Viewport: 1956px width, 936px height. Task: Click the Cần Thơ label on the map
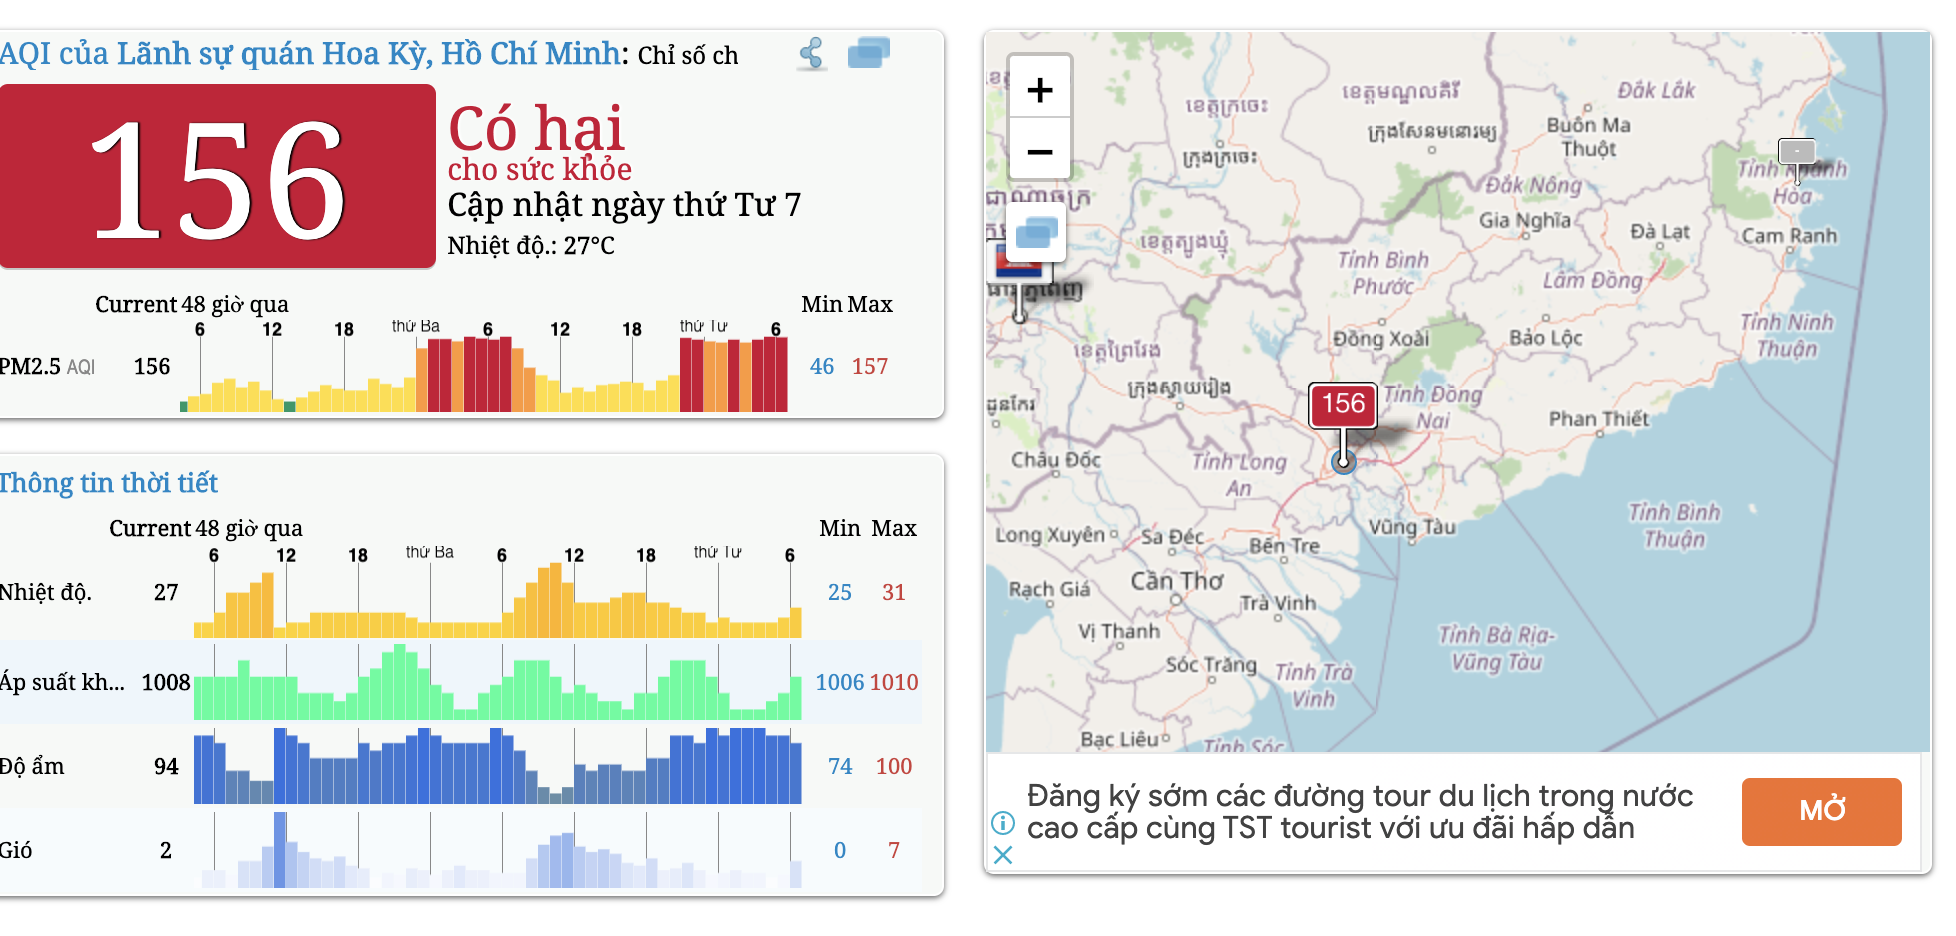(1177, 581)
